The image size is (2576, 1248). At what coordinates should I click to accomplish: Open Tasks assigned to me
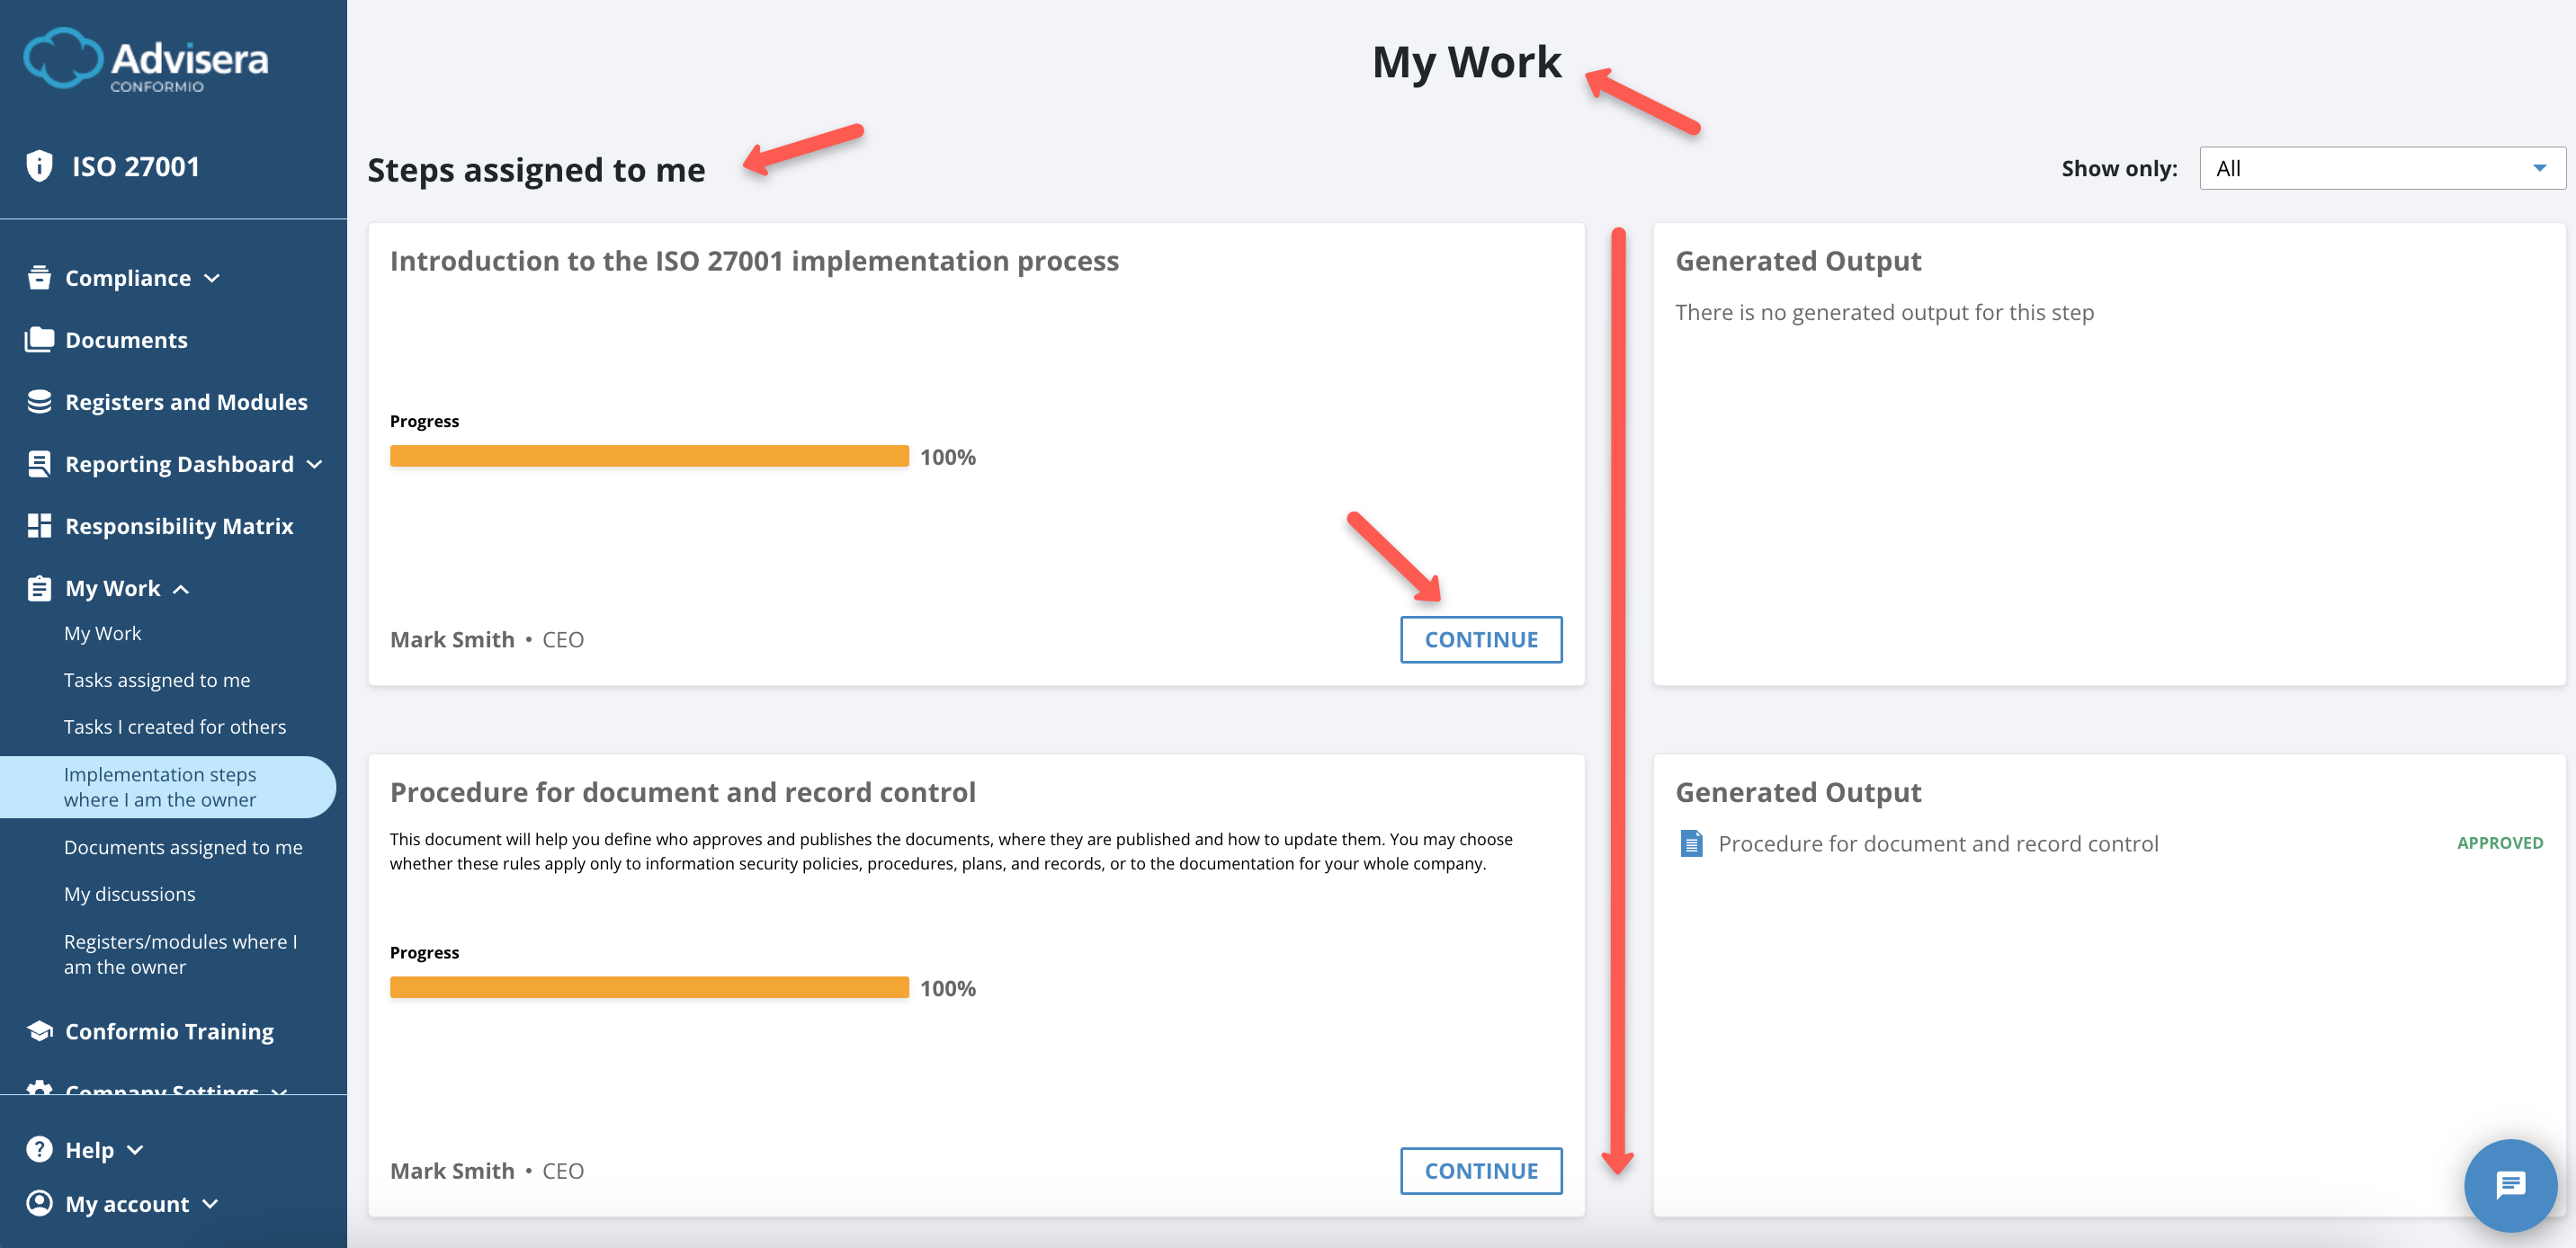coord(157,680)
